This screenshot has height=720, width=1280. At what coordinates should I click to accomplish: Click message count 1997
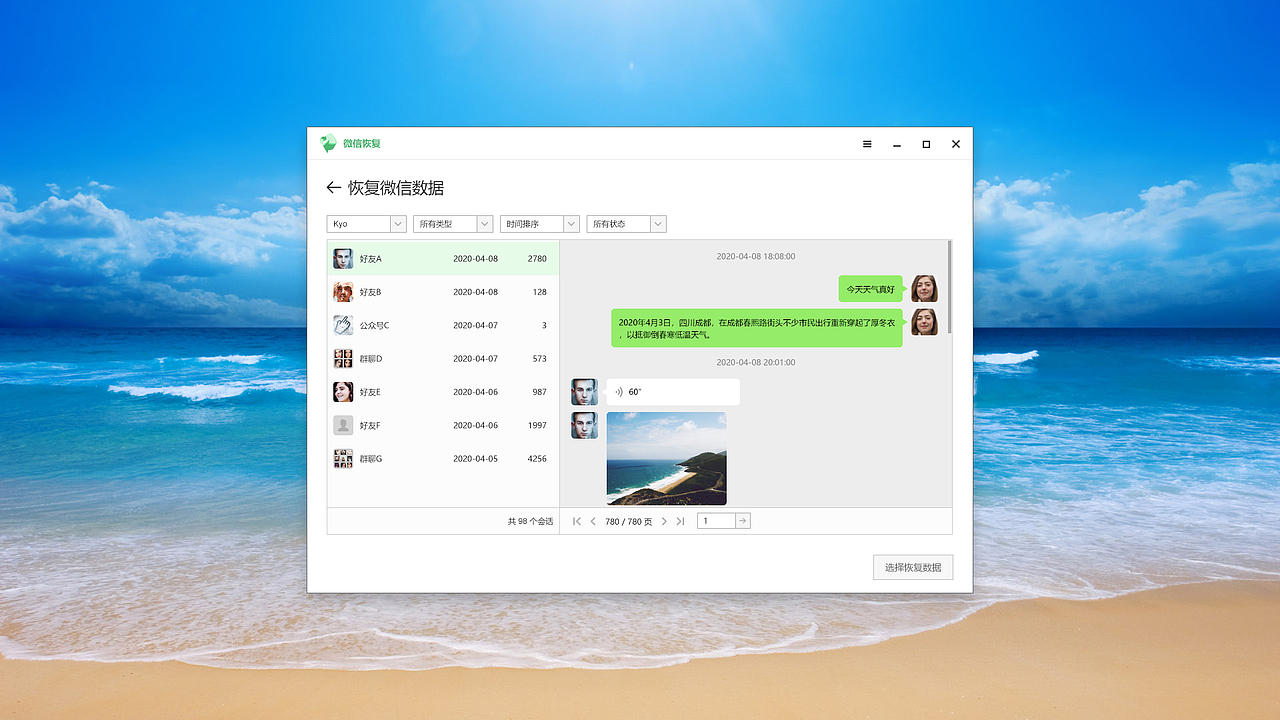coord(537,425)
